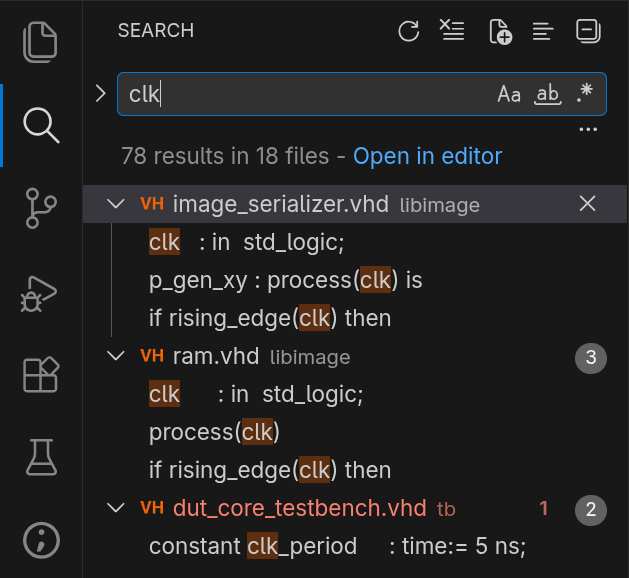629x578 pixels.
Task: Collapse image_serializer.vhd results
Action: coord(116,204)
